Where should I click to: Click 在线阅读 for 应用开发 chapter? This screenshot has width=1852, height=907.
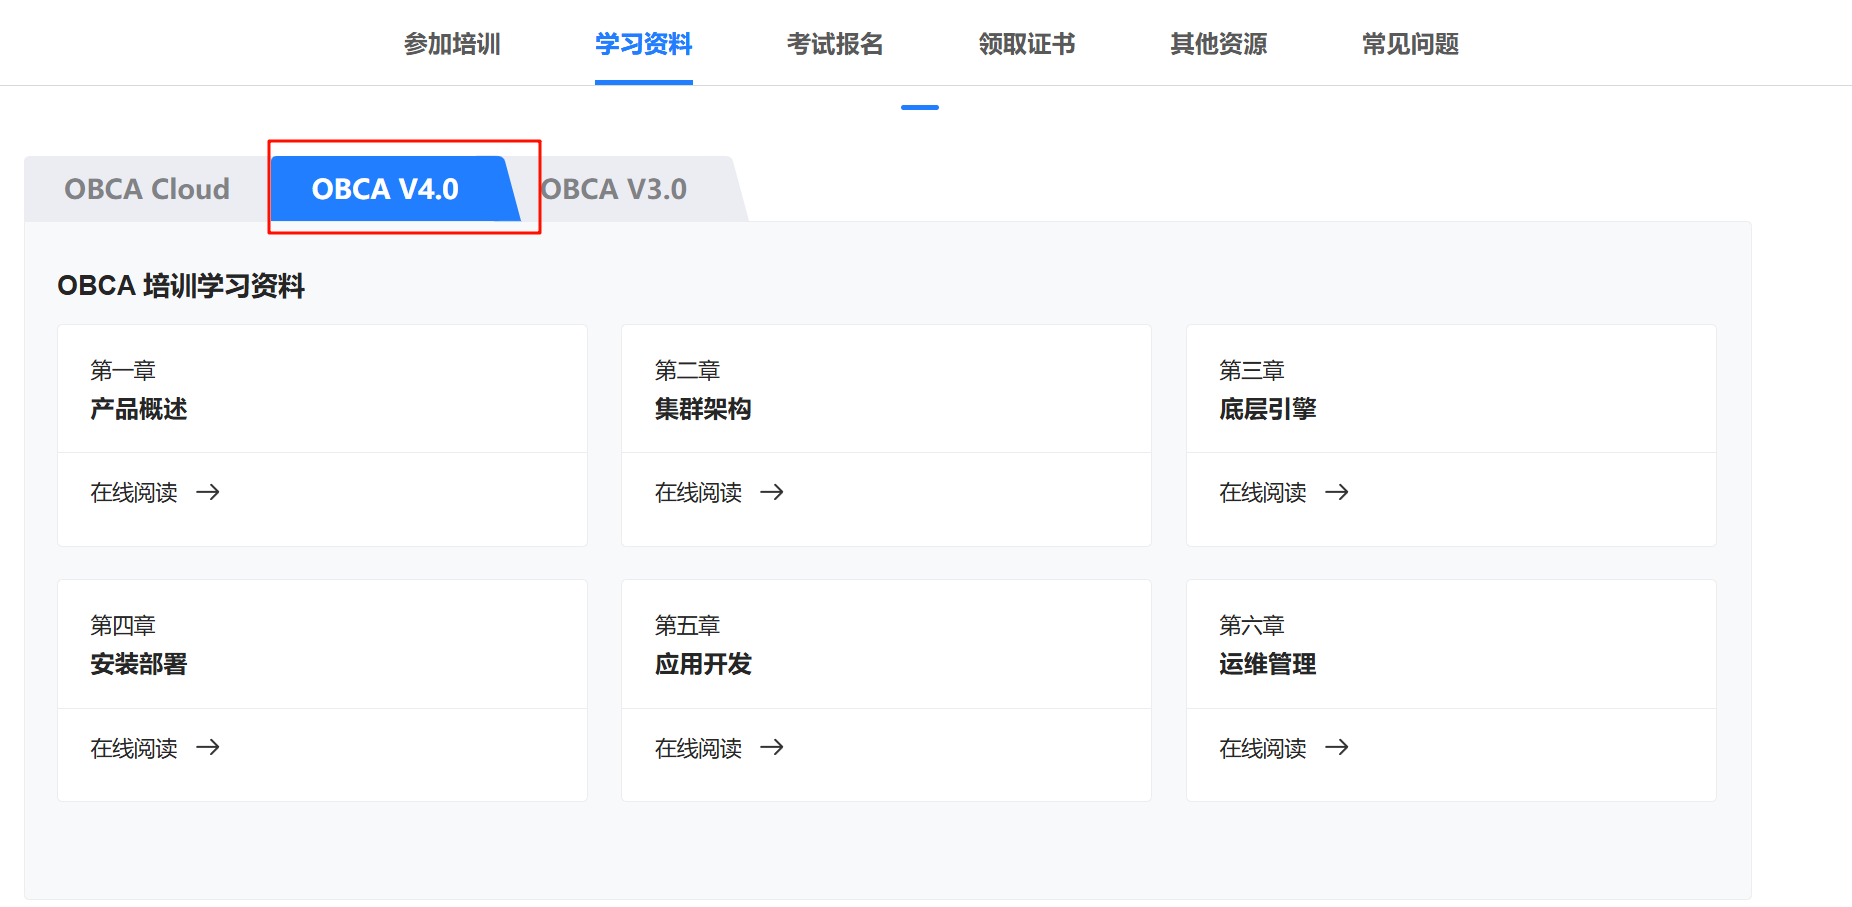(x=698, y=748)
